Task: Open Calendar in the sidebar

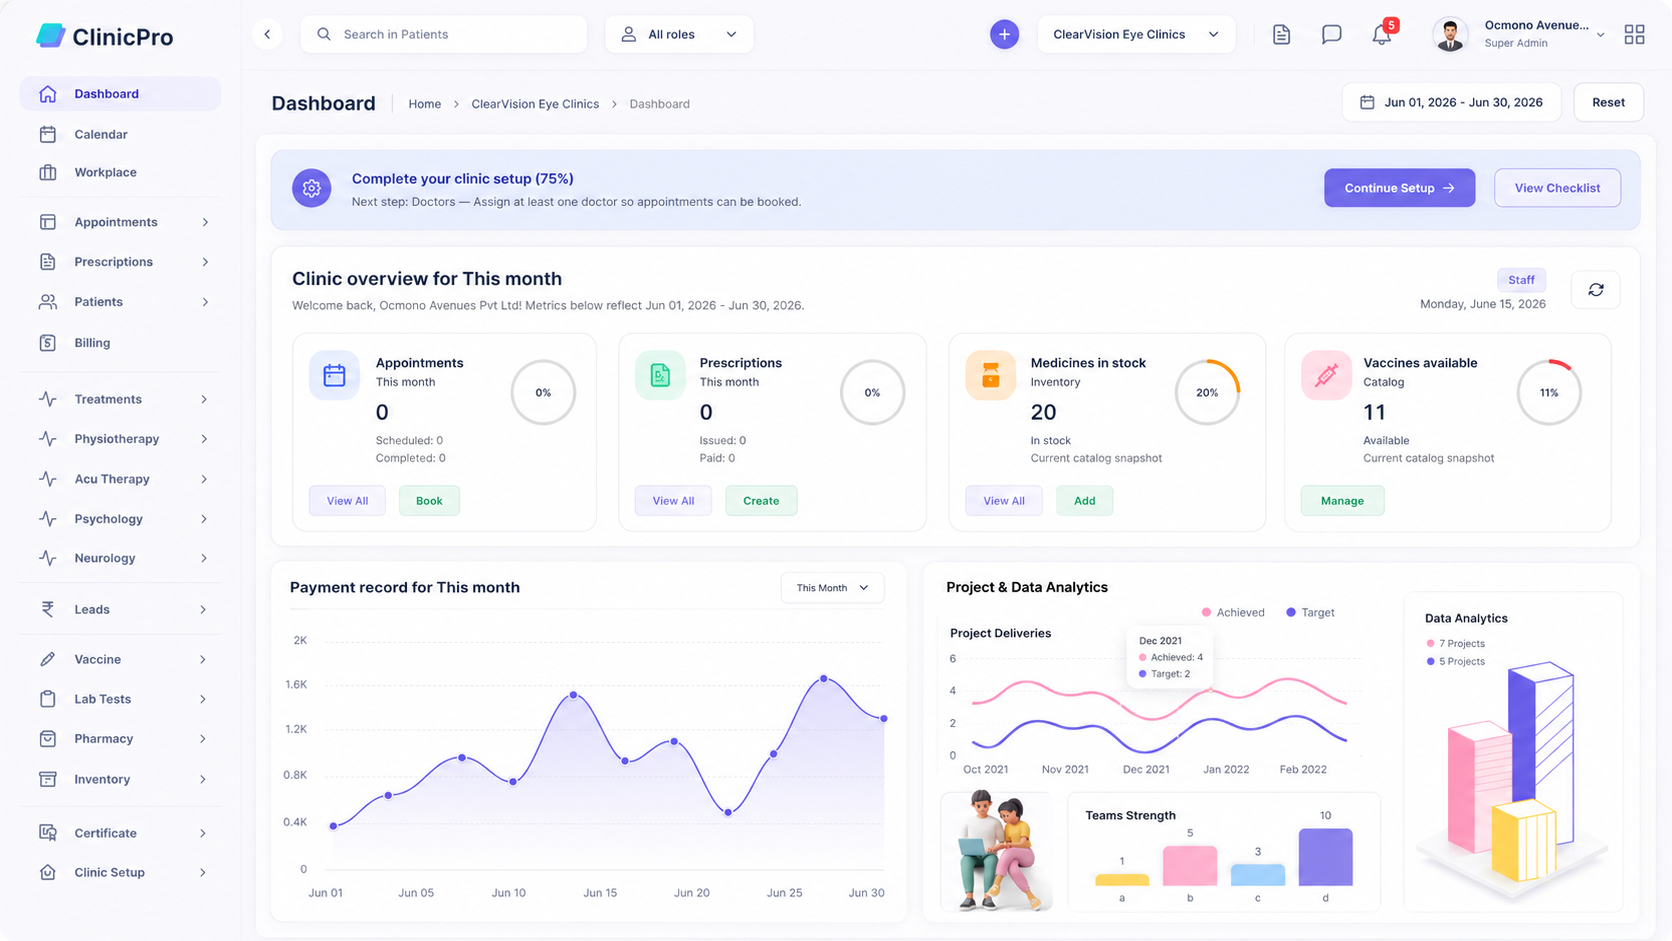Action: pos(120,134)
